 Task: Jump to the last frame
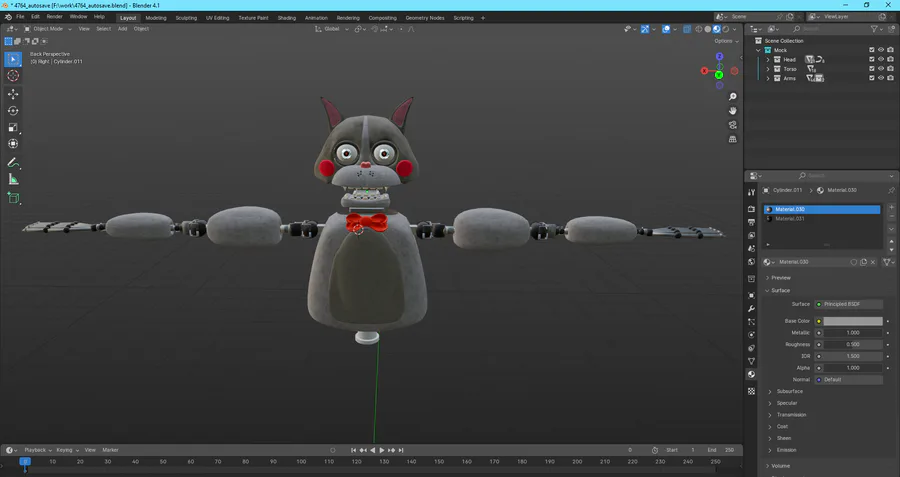point(401,450)
